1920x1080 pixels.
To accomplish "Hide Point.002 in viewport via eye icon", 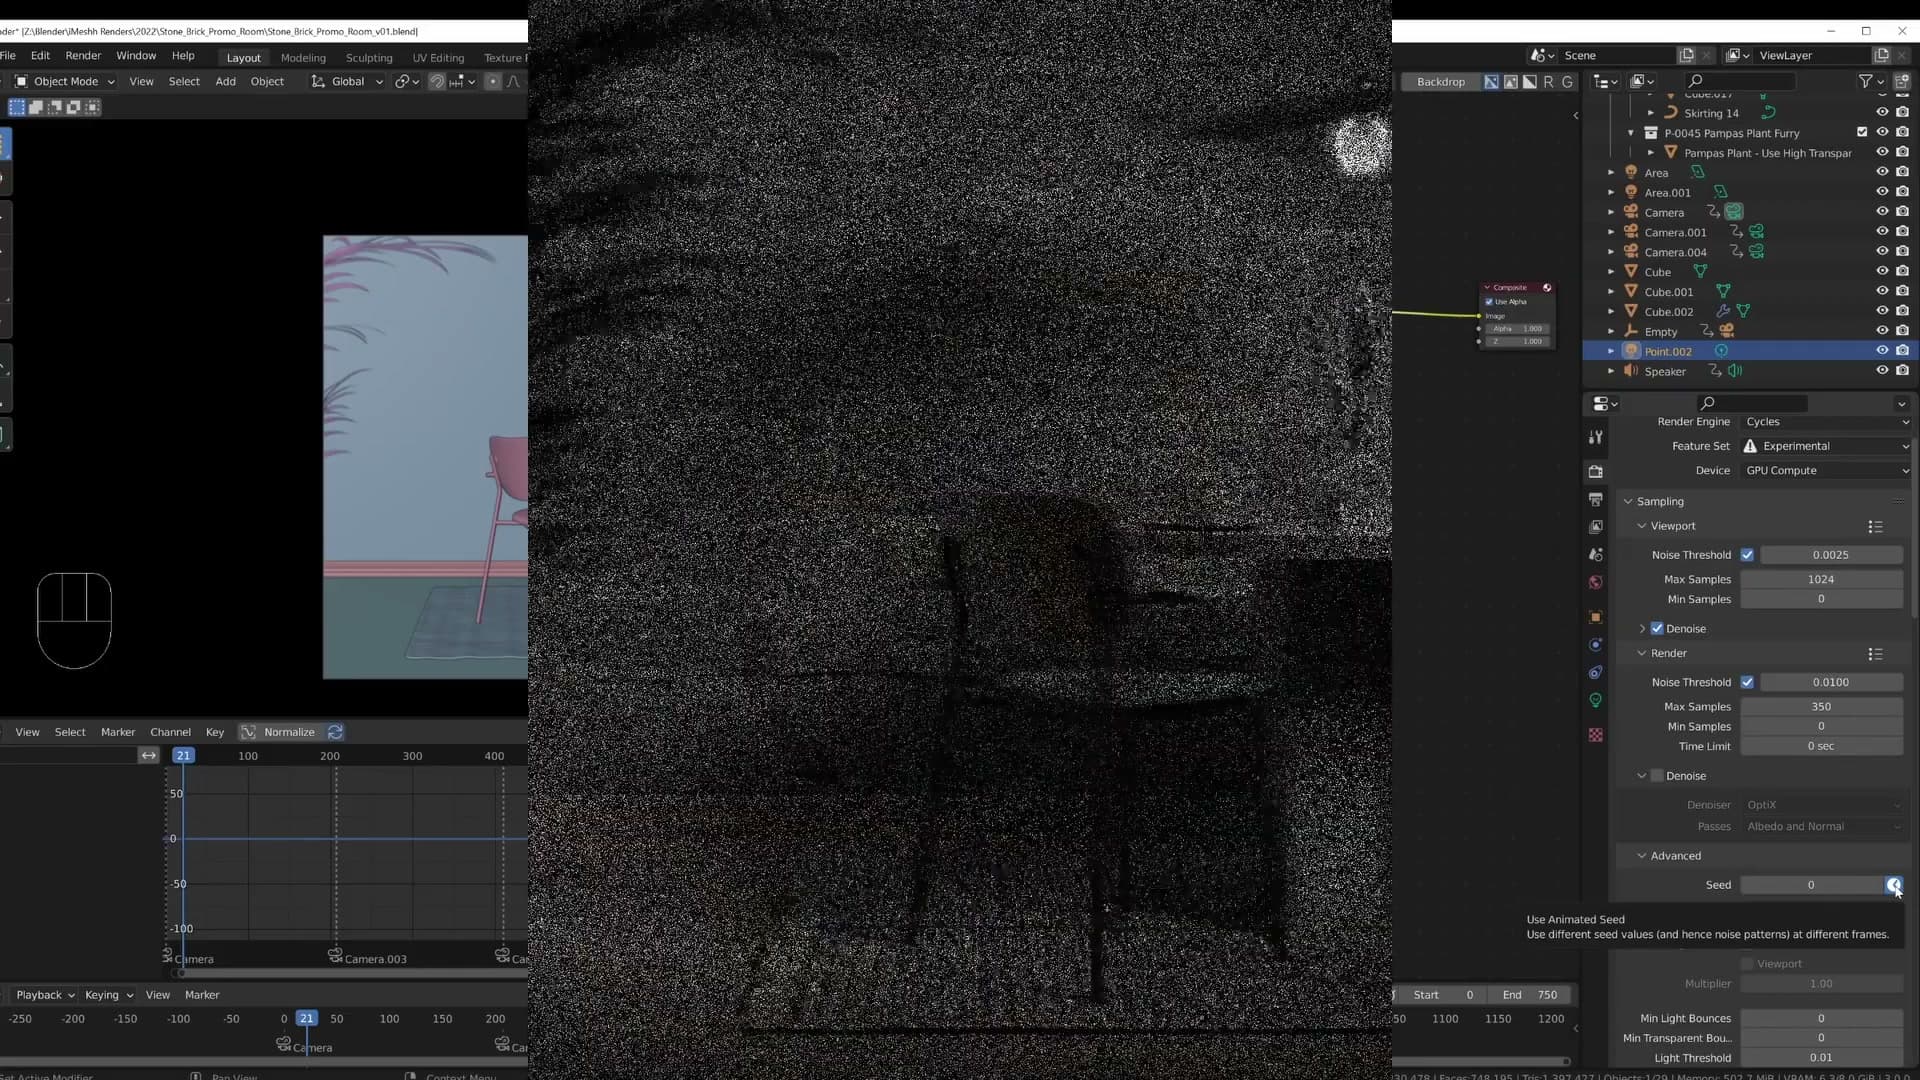I will point(1882,351).
